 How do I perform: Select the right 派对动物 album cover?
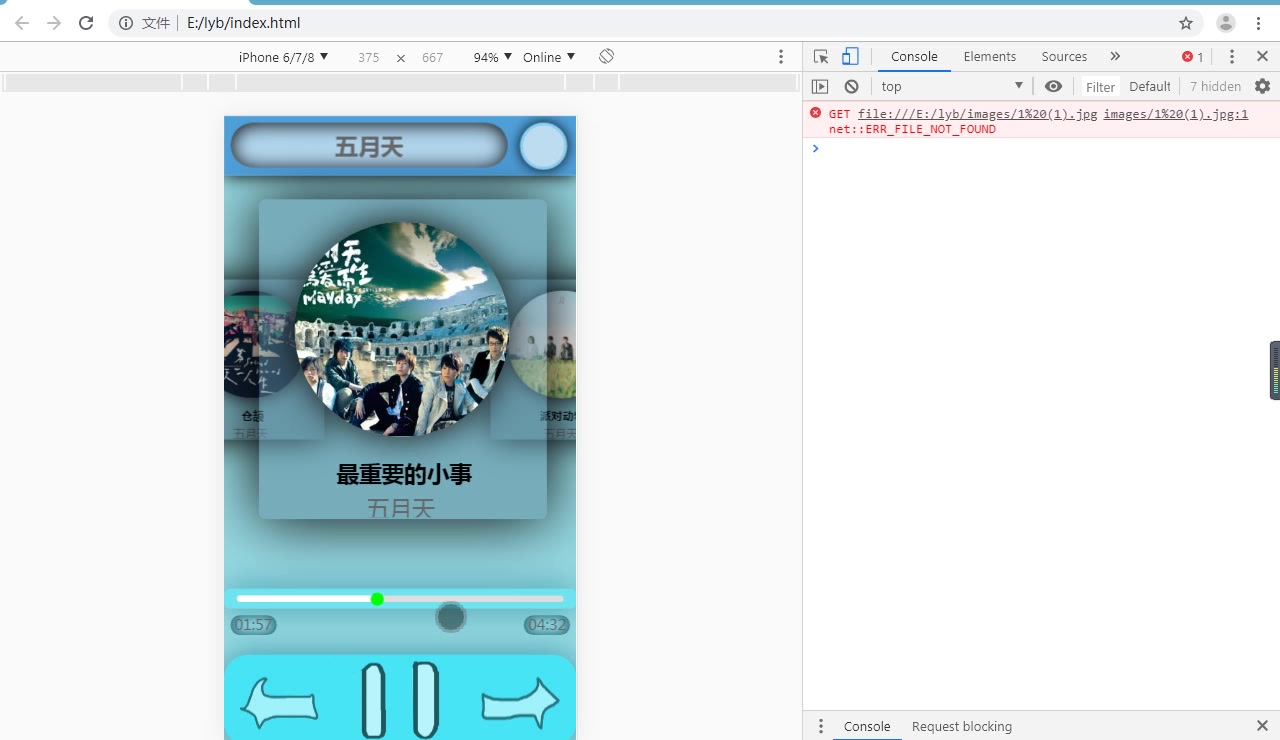click(x=544, y=344)
